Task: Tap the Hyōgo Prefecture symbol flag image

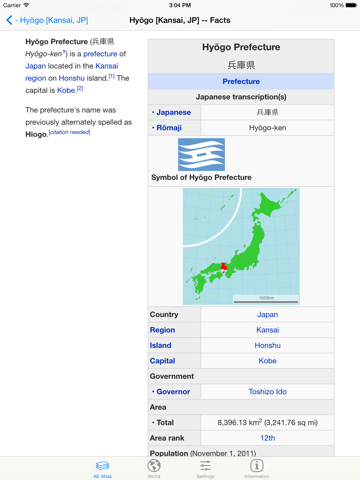Action: (x=201, y=155)
